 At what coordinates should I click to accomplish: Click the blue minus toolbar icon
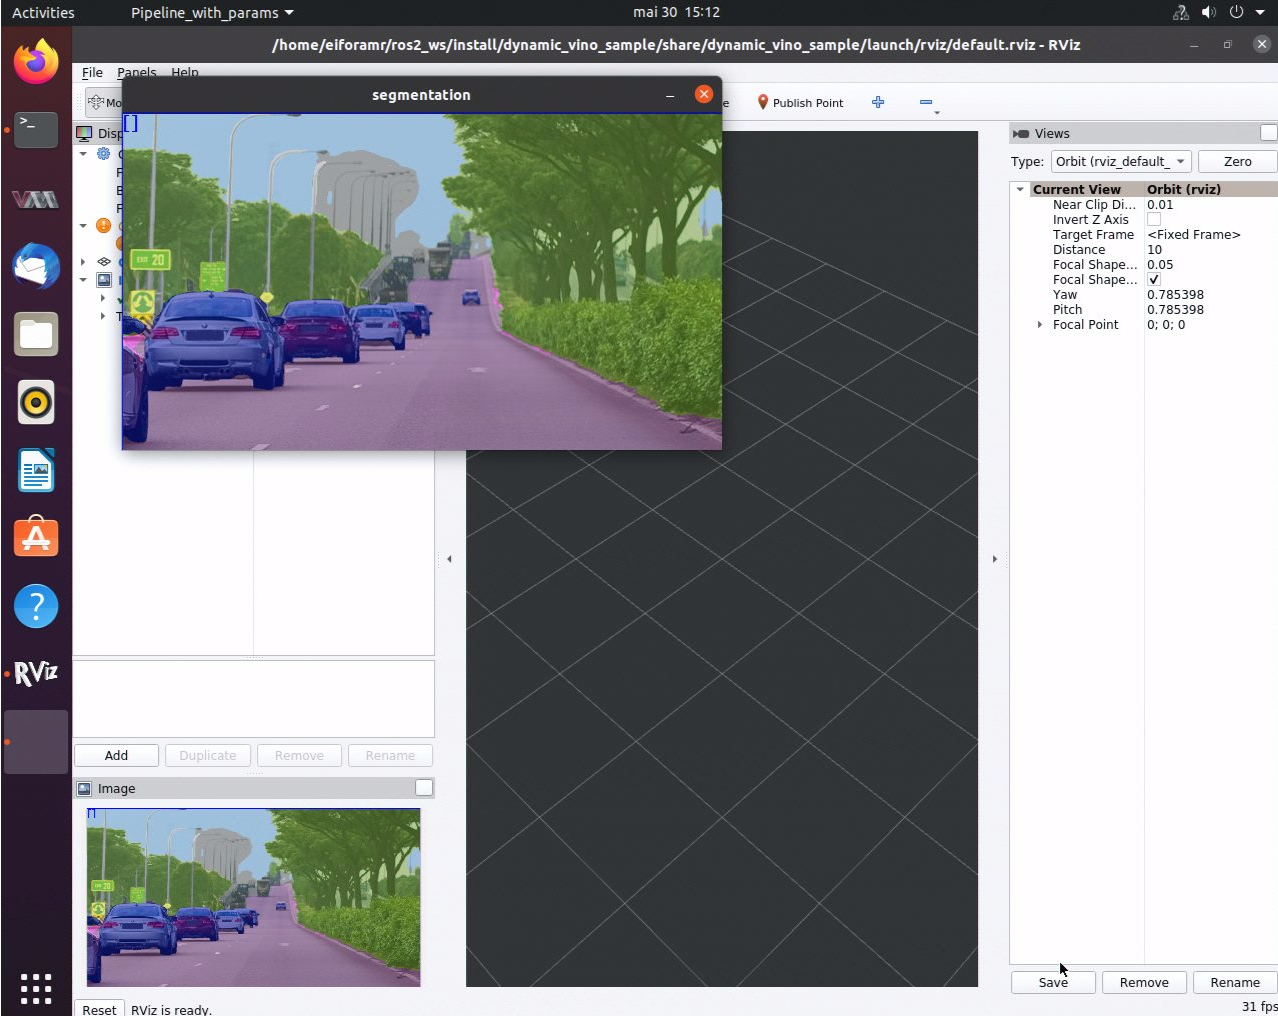pos(925,102)
